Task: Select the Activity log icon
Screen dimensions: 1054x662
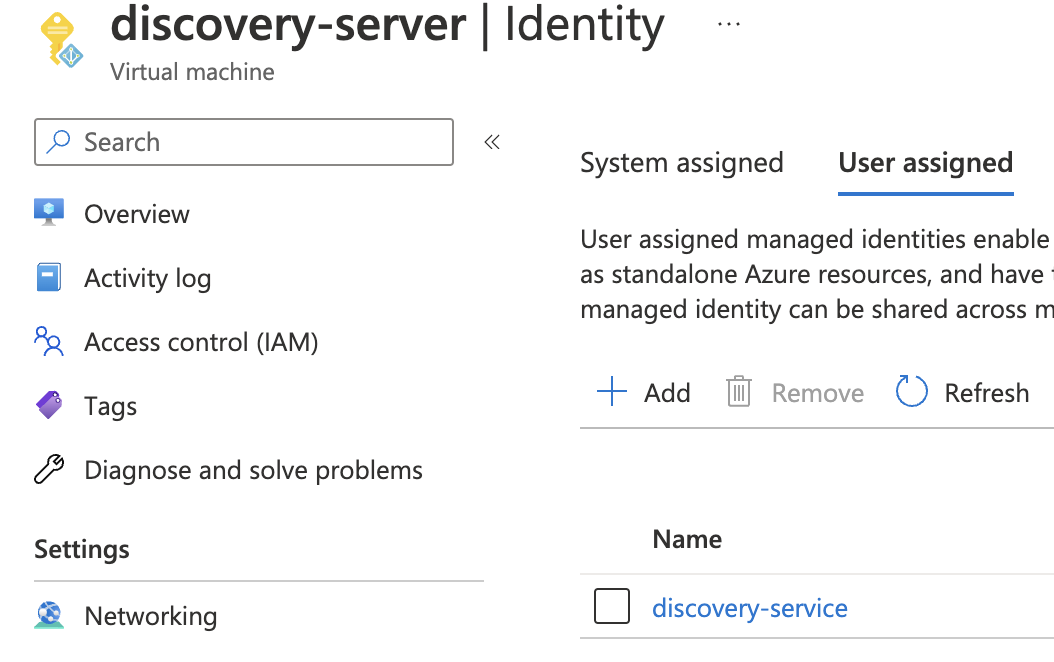Action: pos(47,277)
